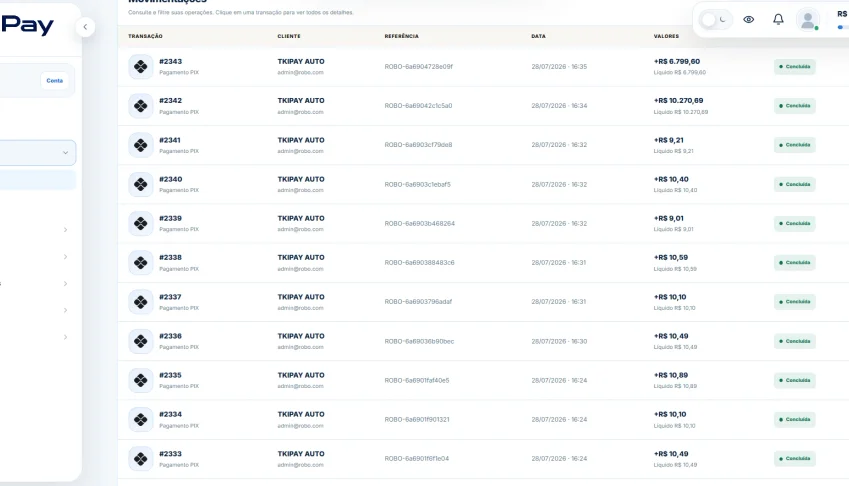Click Concluída status badge for #2336
The height and width of the screenshot is (486, 849).
click(794, 341)
